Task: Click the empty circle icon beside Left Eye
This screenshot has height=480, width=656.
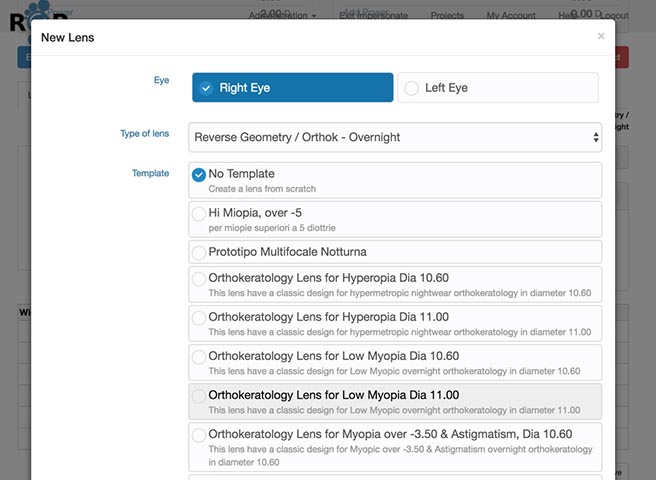Action: pos(411,88)
